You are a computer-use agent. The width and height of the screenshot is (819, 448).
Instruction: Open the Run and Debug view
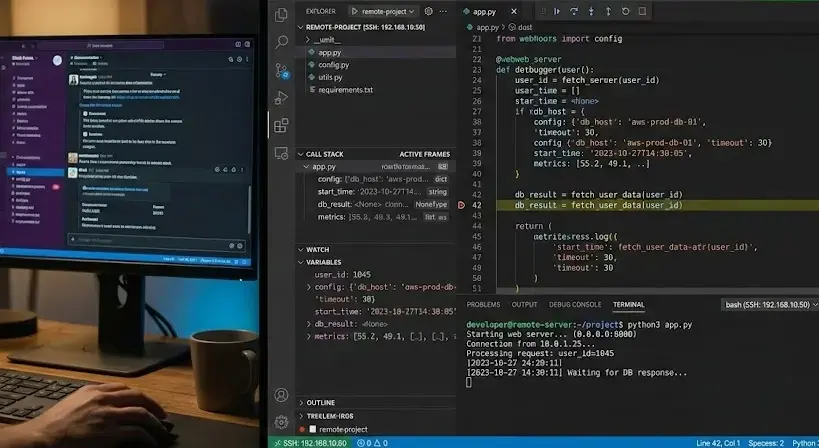coord(282,98)
